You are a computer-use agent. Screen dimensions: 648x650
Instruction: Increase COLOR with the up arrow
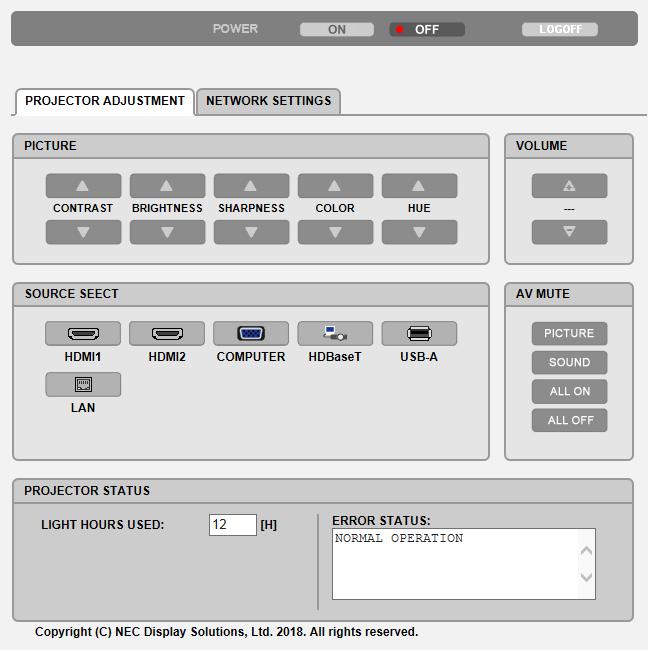tap(335, 186)
